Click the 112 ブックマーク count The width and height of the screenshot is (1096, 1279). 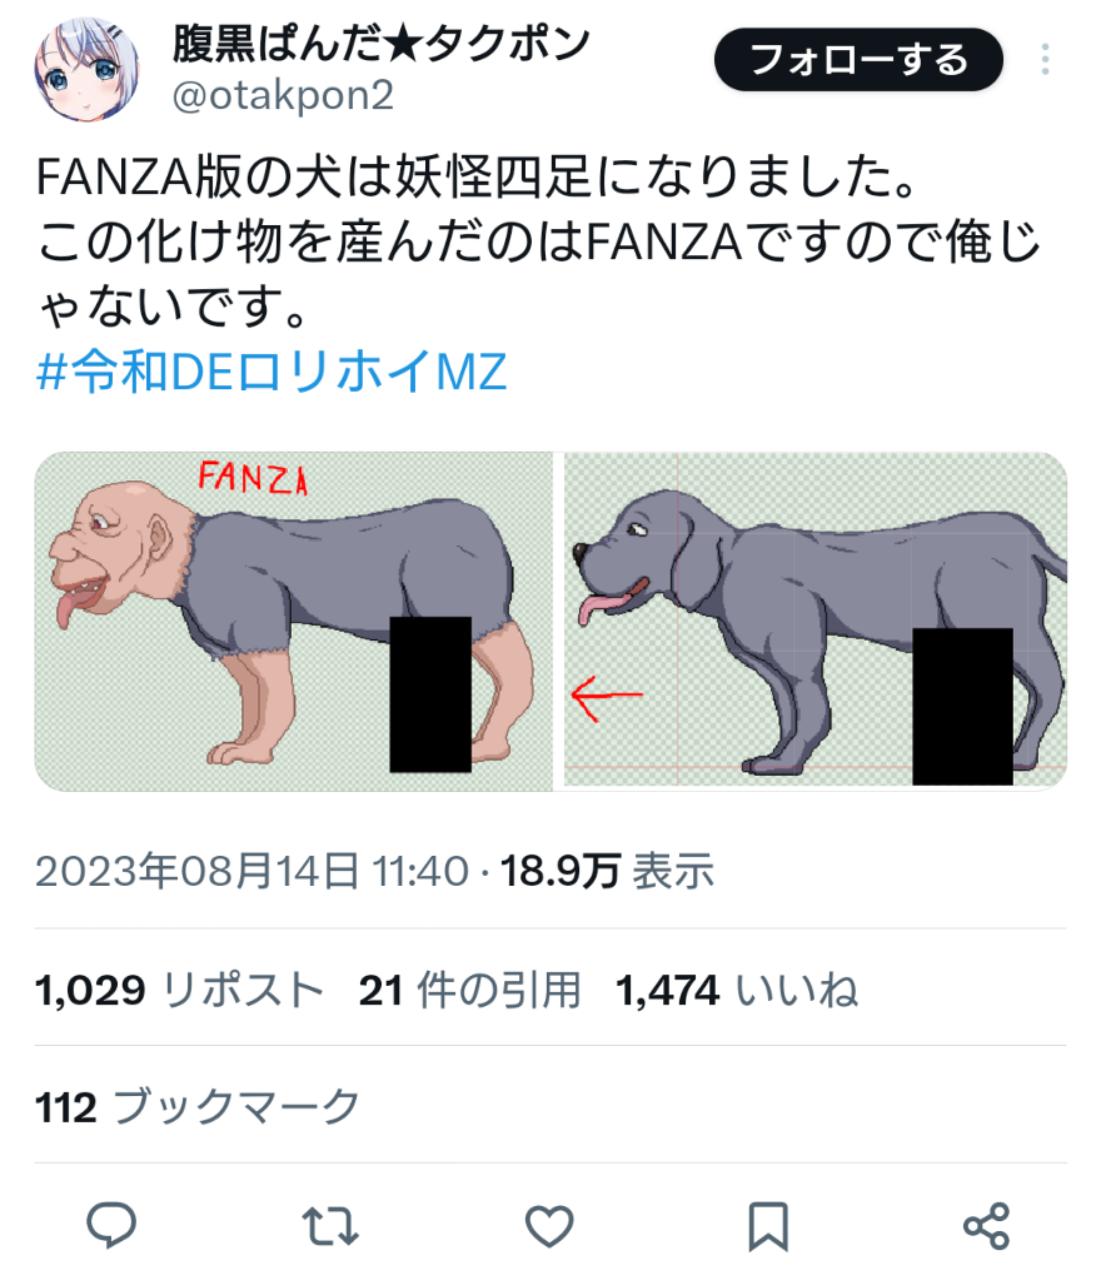pyautogui.click(x=197, y=1107)
